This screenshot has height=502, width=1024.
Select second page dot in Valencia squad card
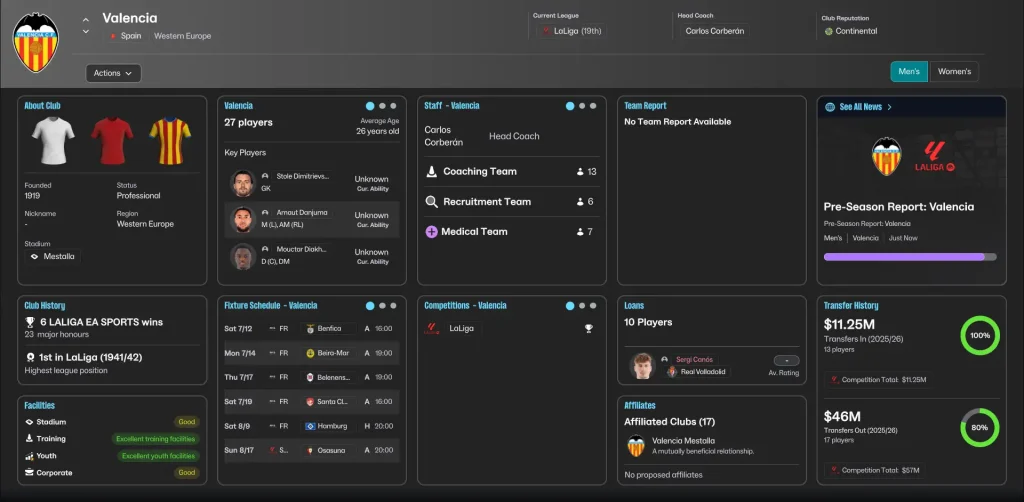tap(382, 106)
